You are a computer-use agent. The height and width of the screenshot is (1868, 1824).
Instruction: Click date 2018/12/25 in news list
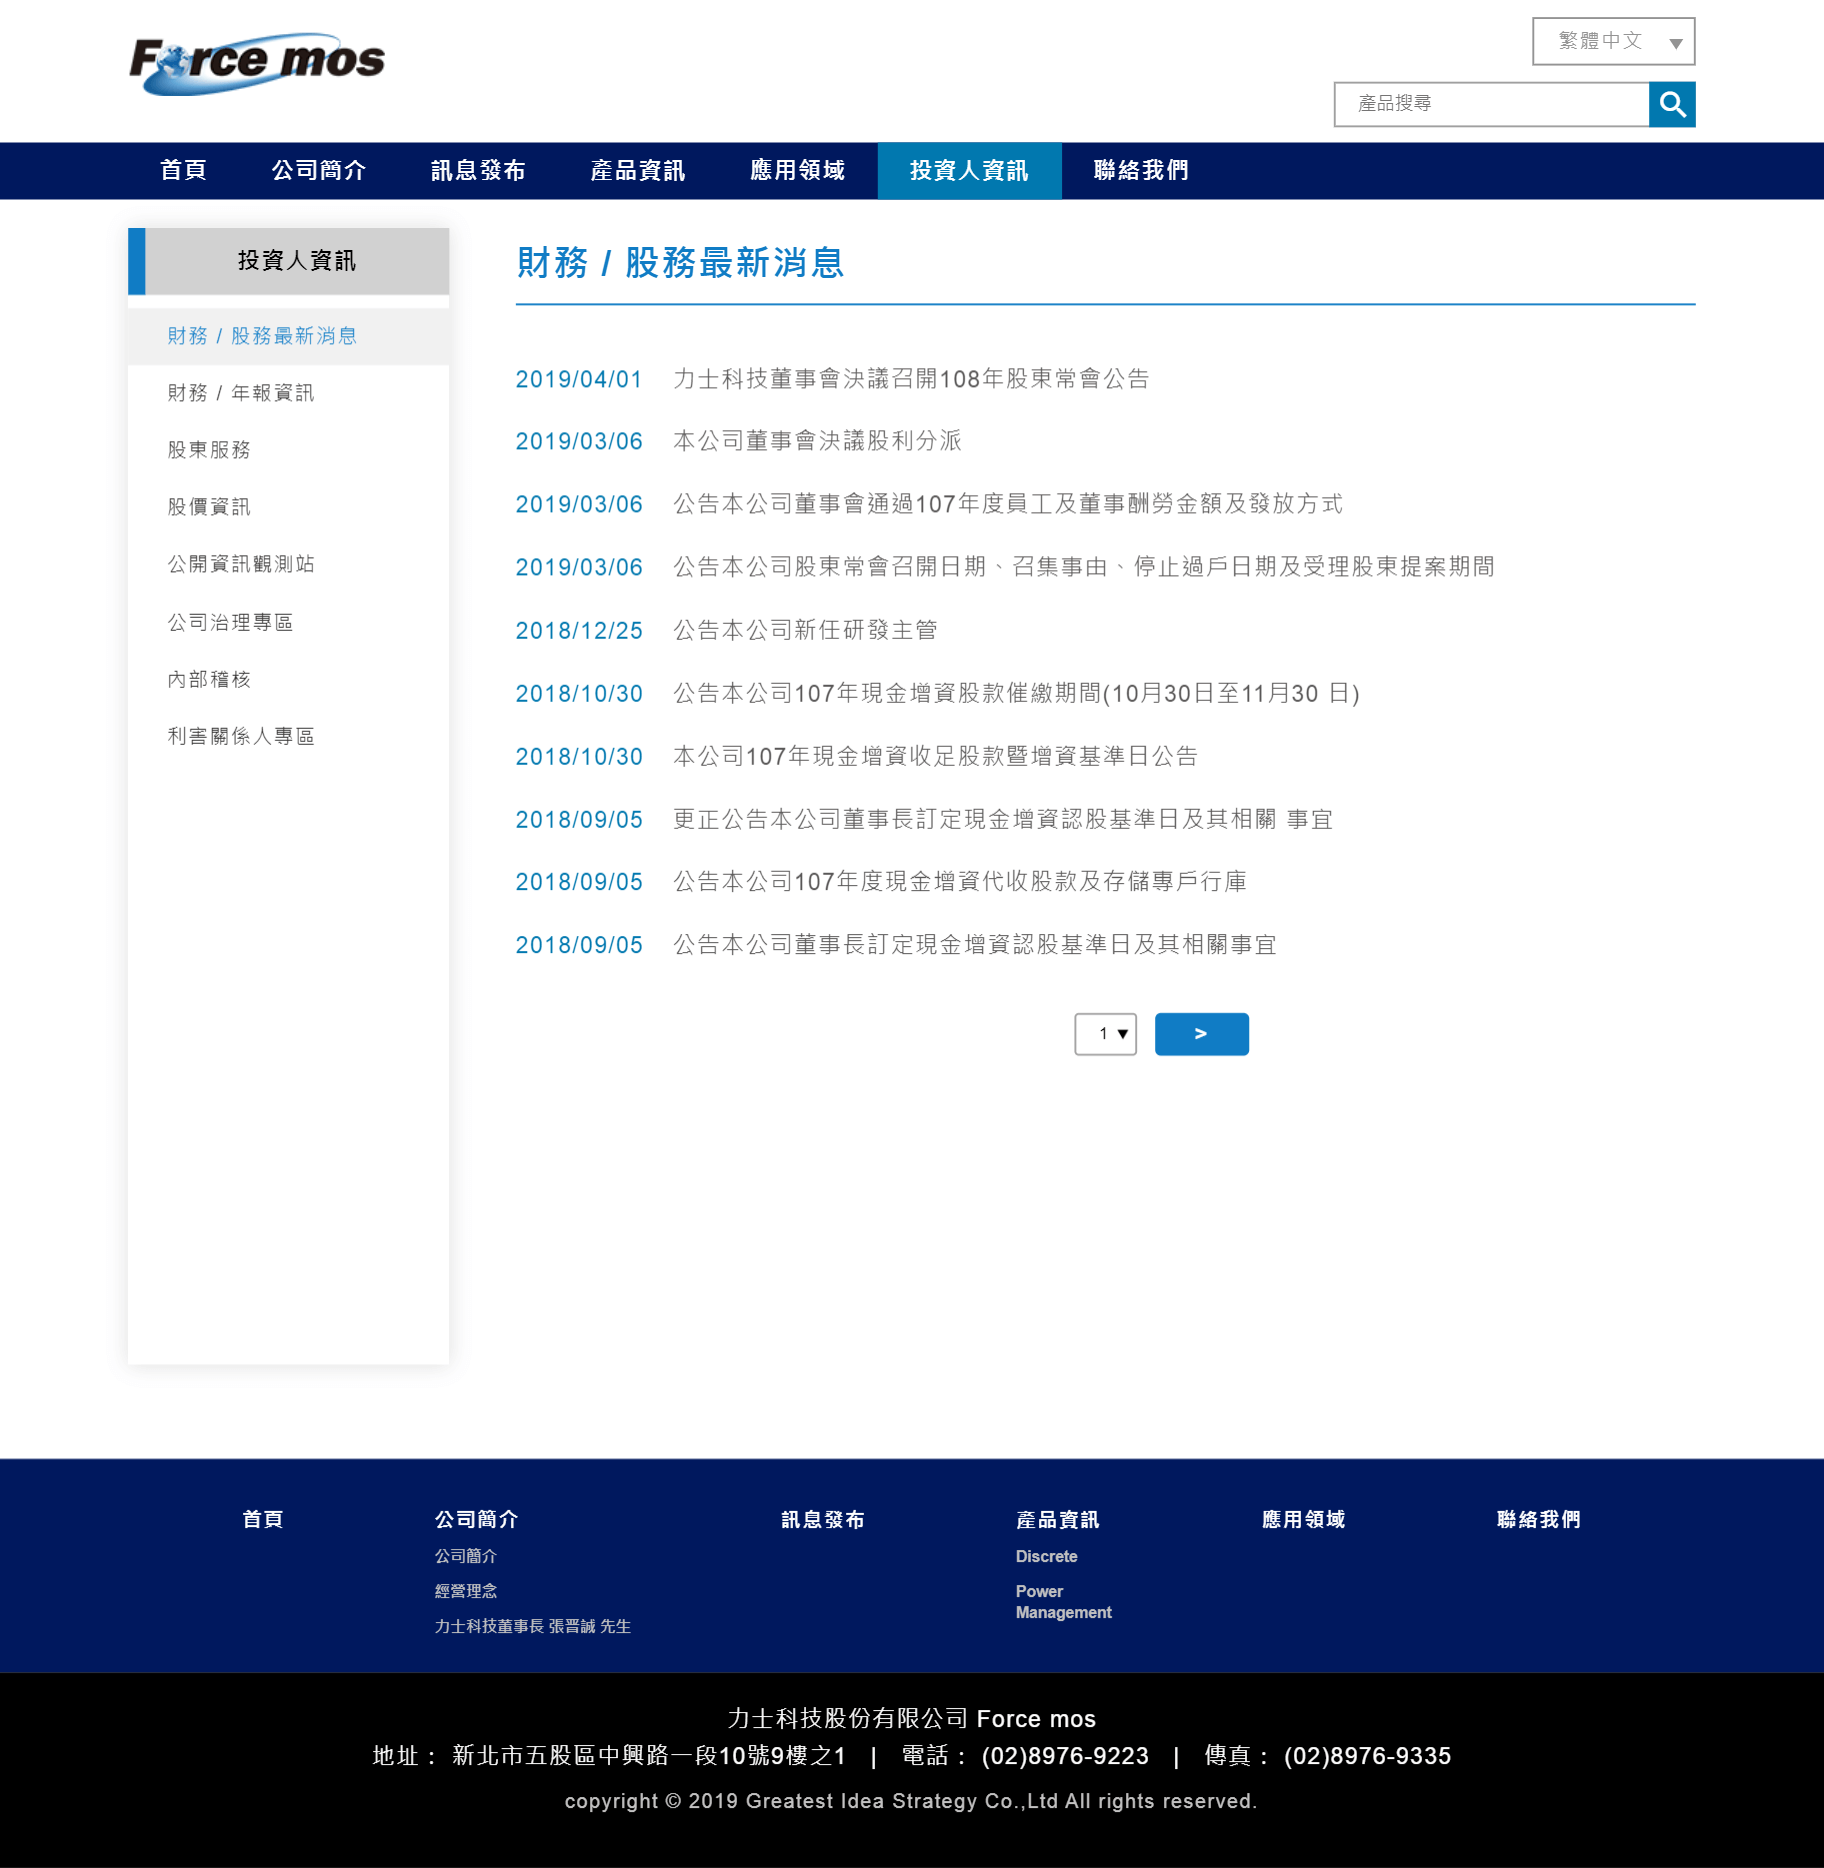point(579,630)
